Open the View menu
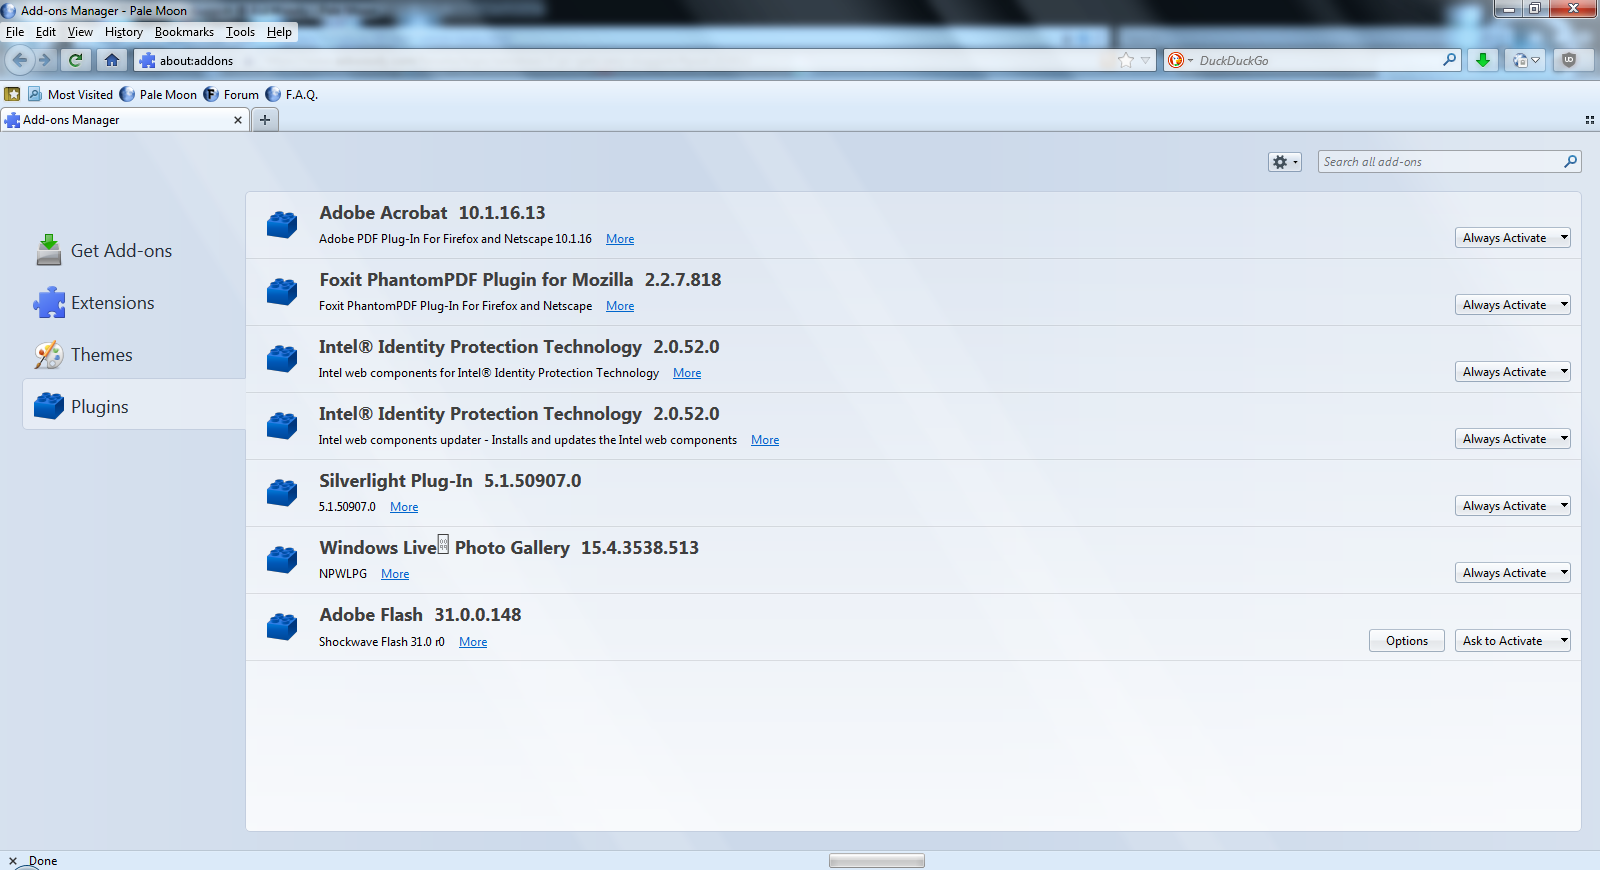This screenshot has width=1600, height=870. (x=80, y=32)
